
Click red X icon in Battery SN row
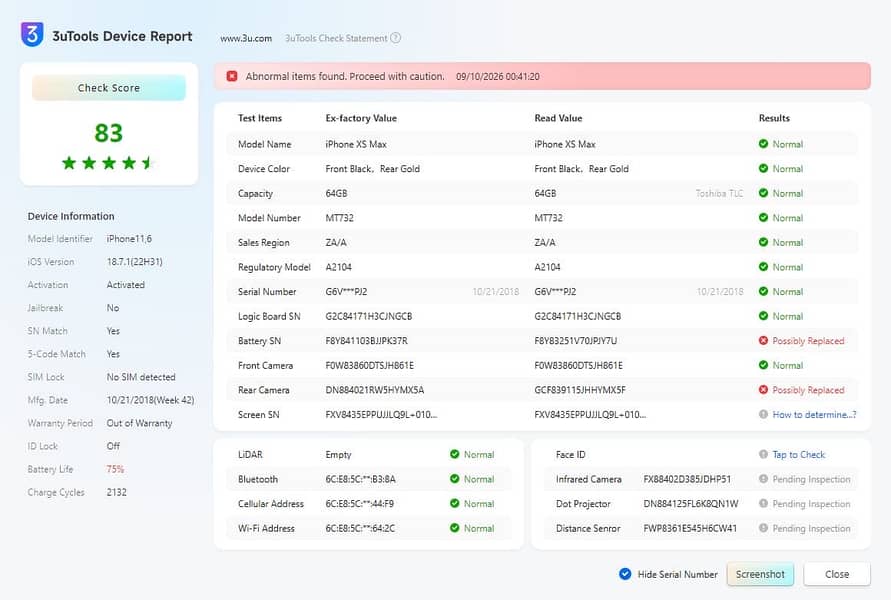763,340
